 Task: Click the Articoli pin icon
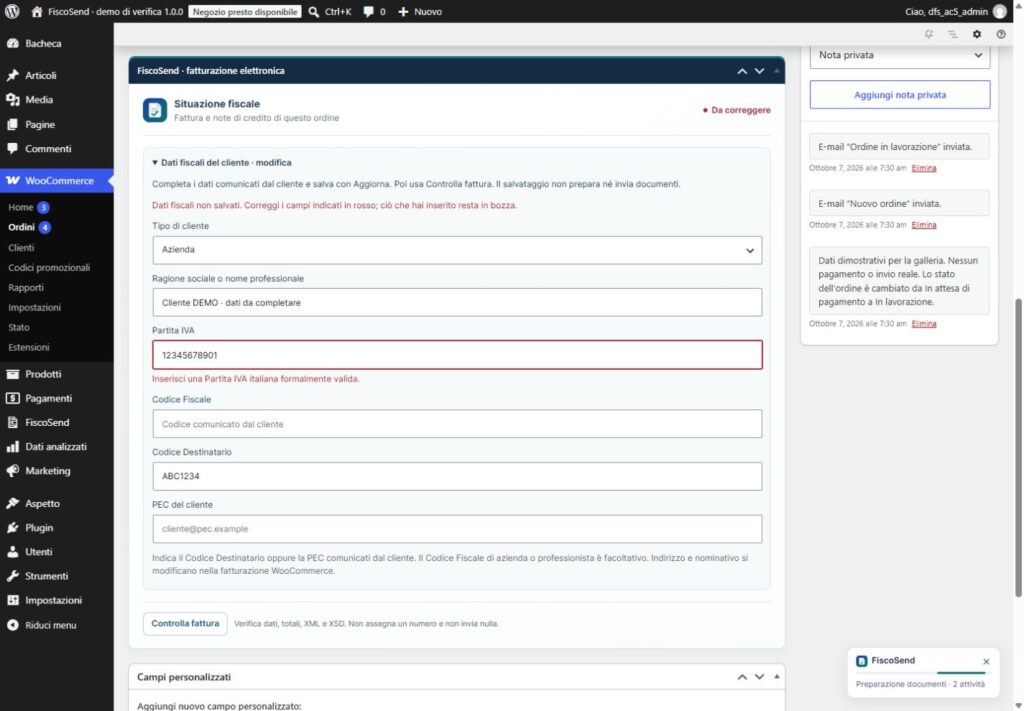point(12,75)
